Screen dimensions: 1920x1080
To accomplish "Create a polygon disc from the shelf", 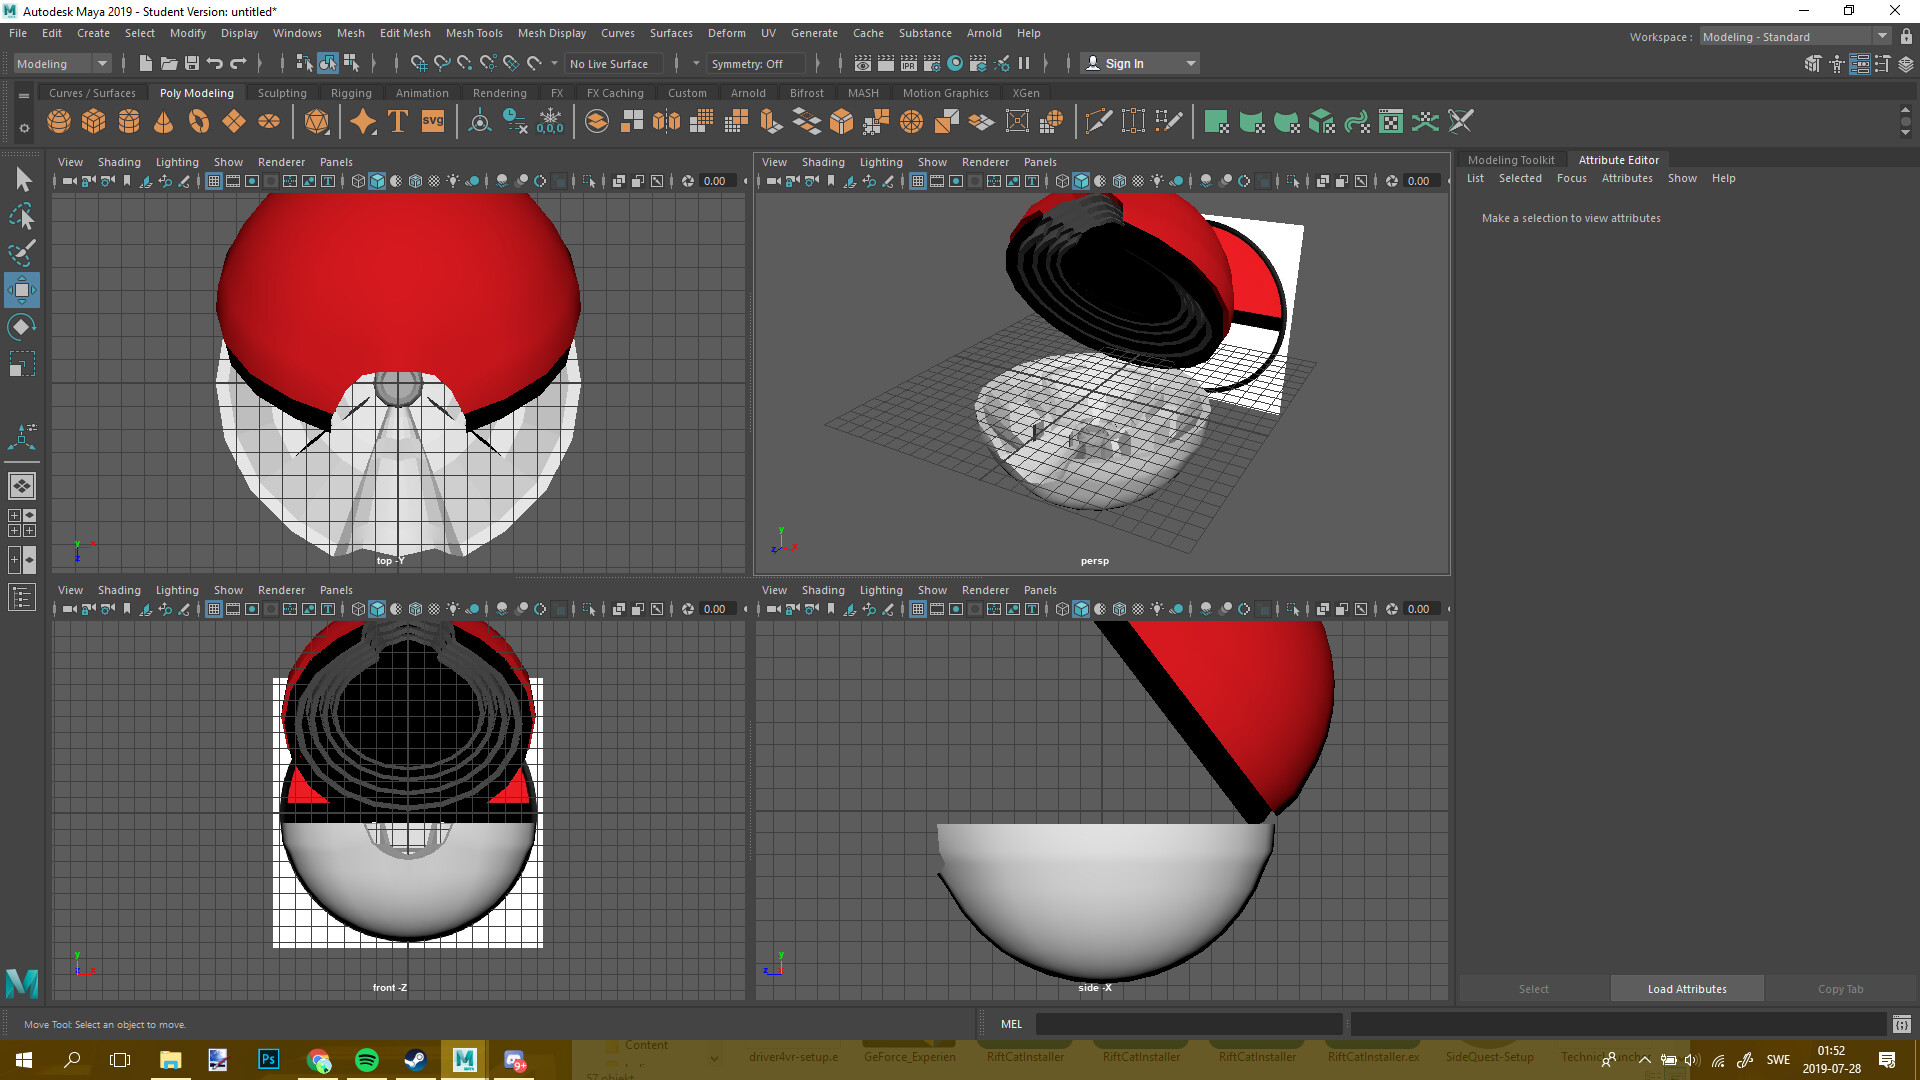I will 269,122.
